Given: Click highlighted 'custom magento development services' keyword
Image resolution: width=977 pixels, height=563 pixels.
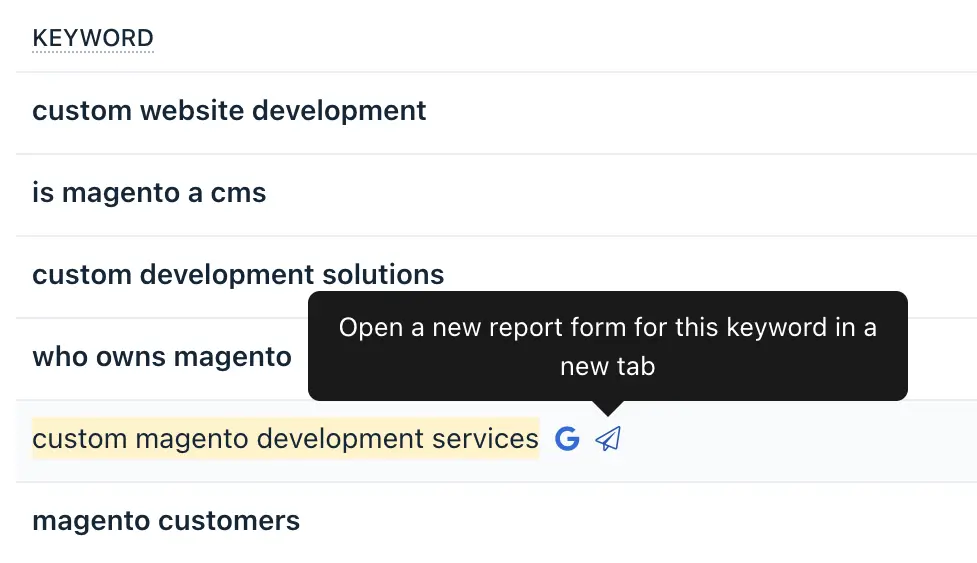Looking at the screenshot, I should point(285,439).
